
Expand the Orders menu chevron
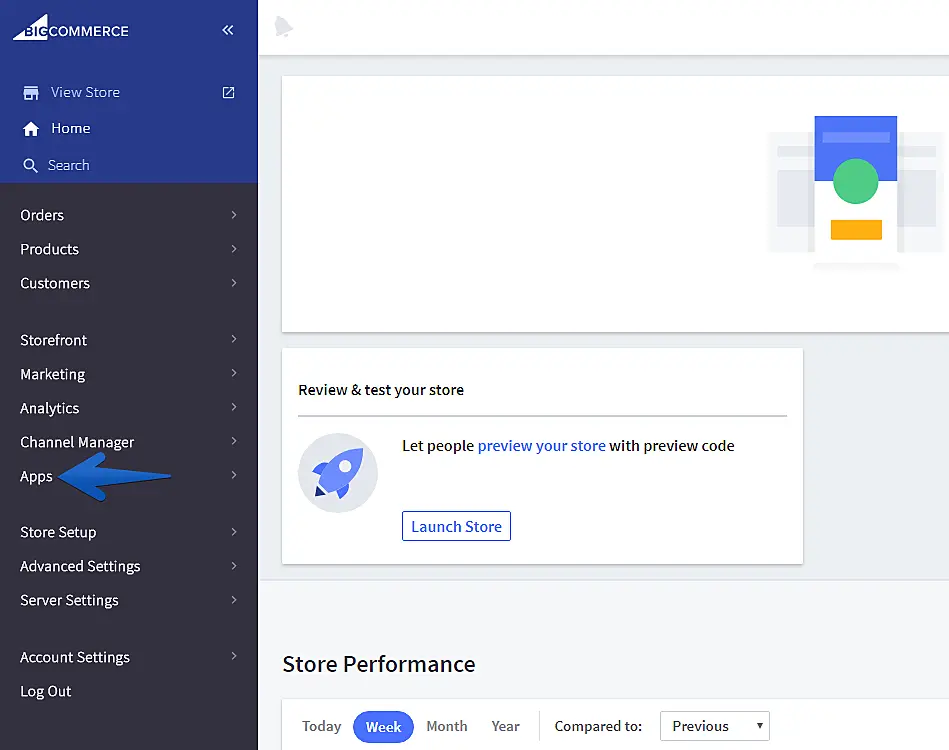(x=234, y=215)
